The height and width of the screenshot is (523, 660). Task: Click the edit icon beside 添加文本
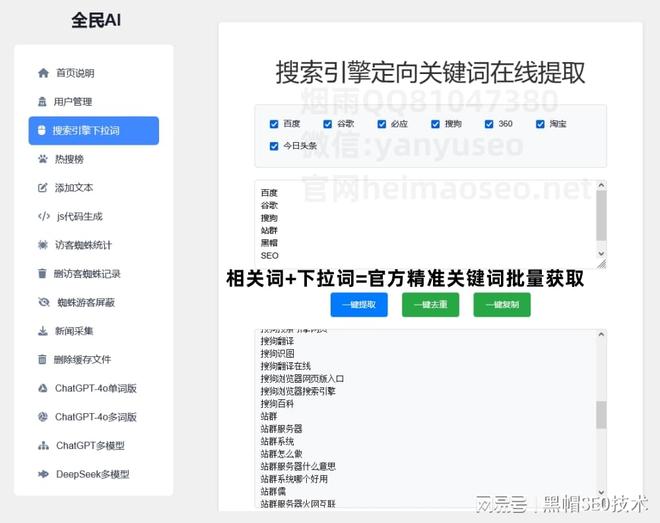pos(42,188)
